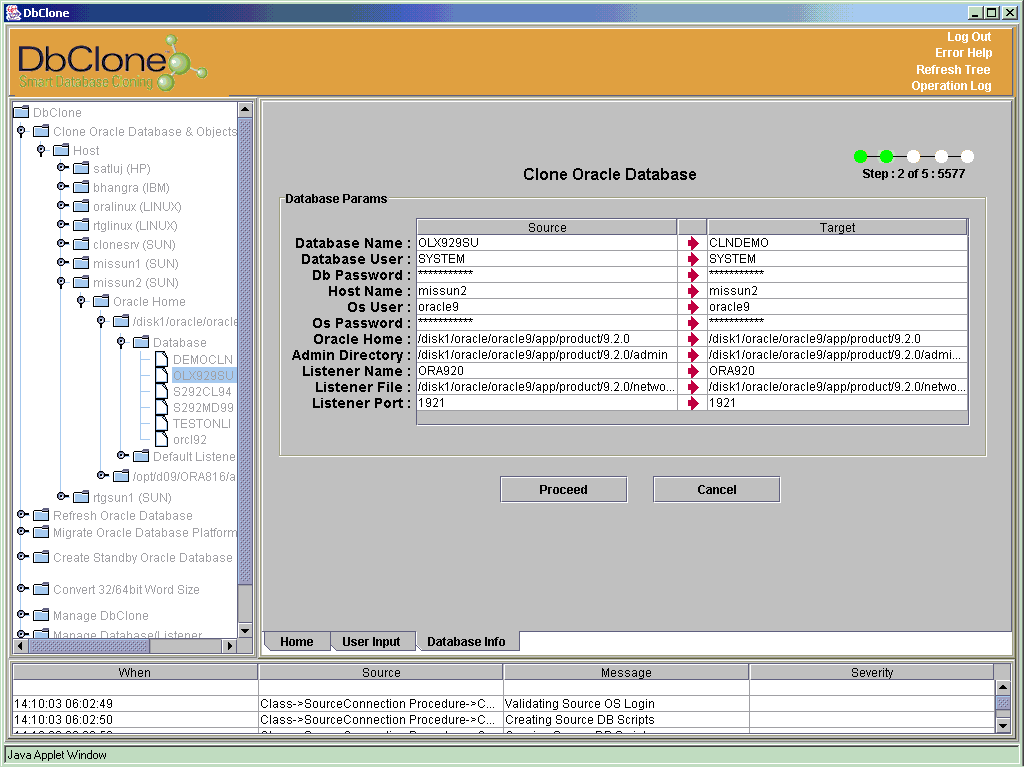Click the Cancel button
This screenshot has height=768, width=1024.
click(x=716, y=490)
